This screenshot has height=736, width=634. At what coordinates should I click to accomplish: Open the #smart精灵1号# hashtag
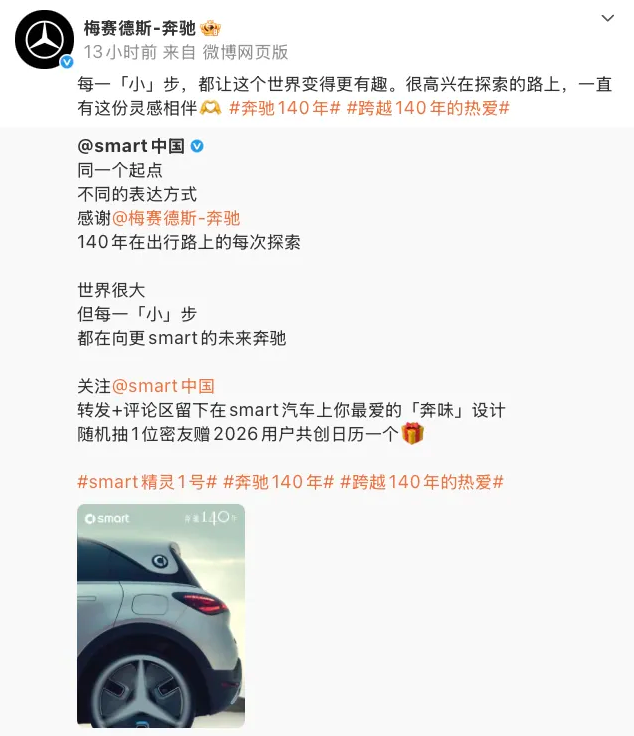coord(147,482)
